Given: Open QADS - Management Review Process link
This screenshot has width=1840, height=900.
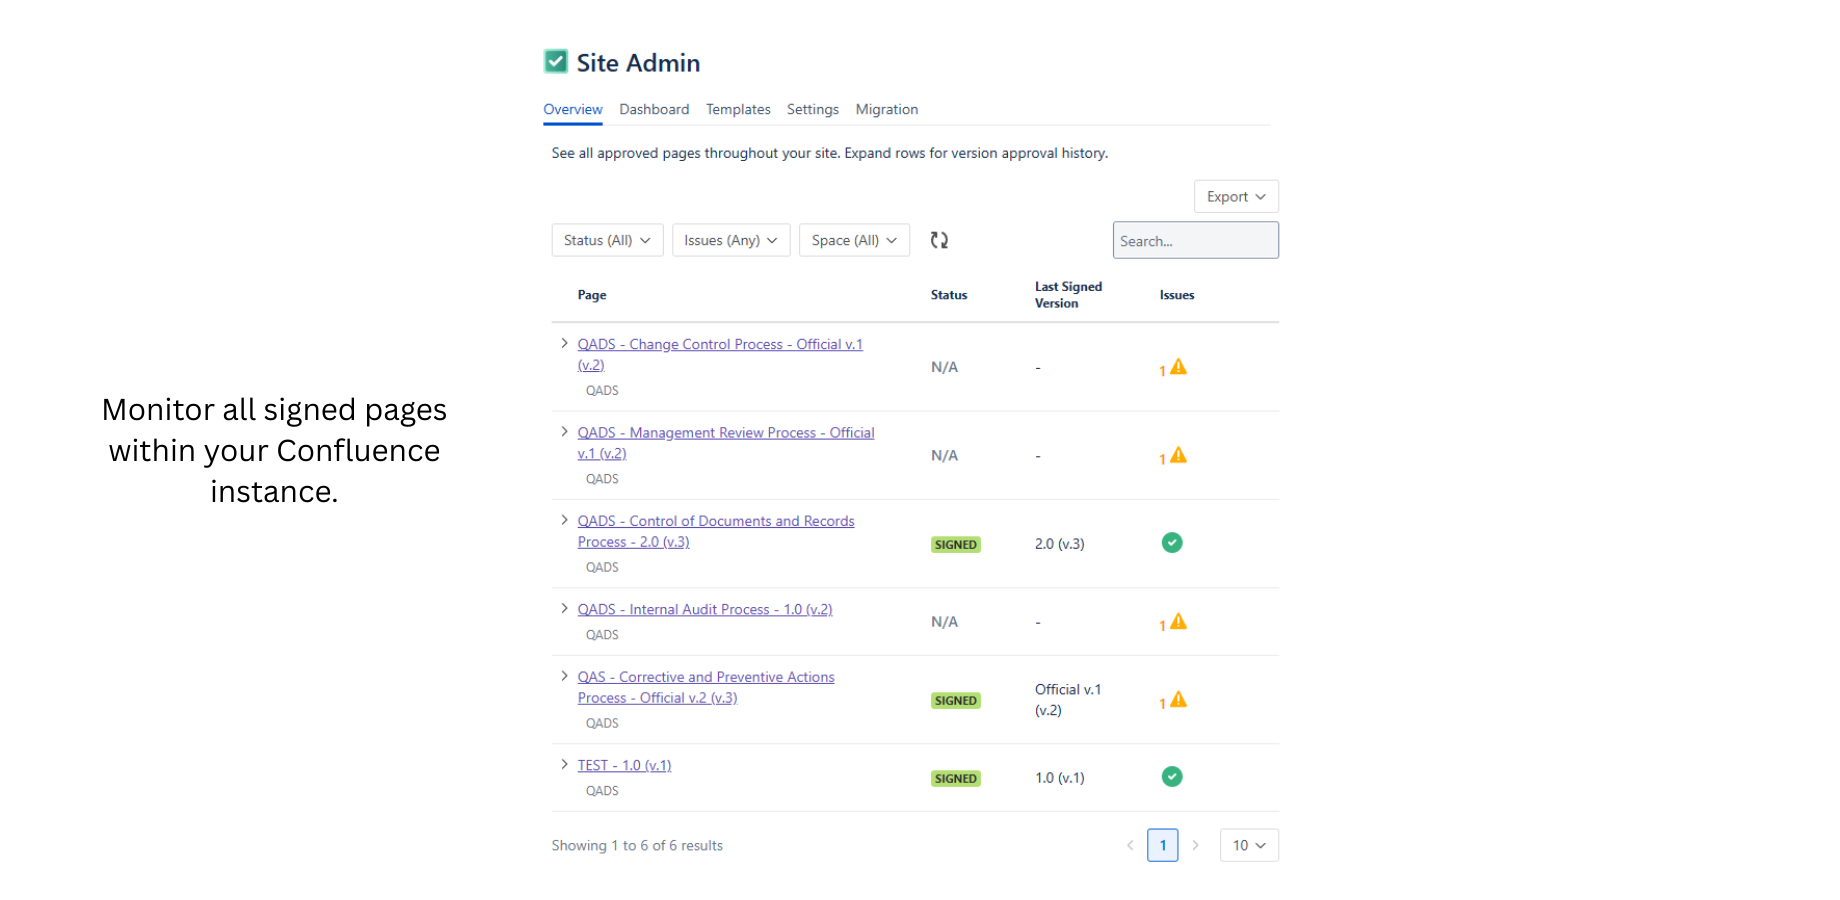Looking at the screenshot, I should pyautogui.click(x=726, y=443).
